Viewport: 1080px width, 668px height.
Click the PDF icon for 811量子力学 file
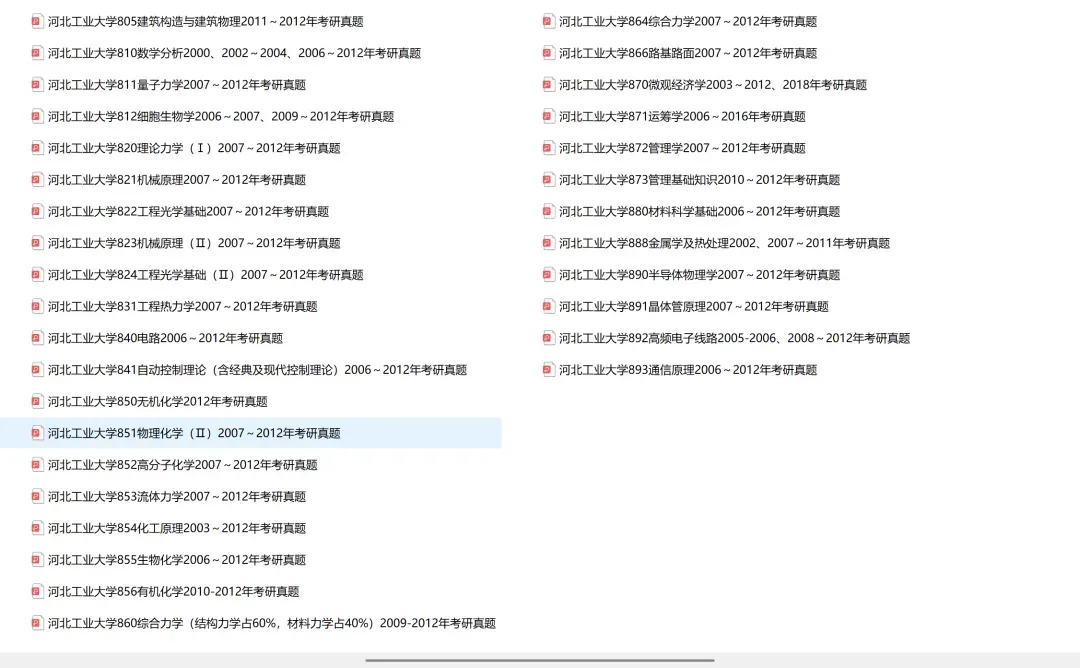click(x=35, y=84)
